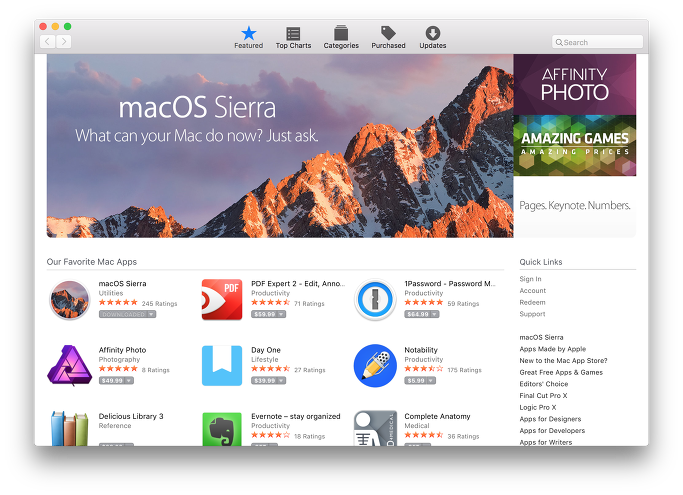Click the 18 Ratings text

tap(309, 436)
